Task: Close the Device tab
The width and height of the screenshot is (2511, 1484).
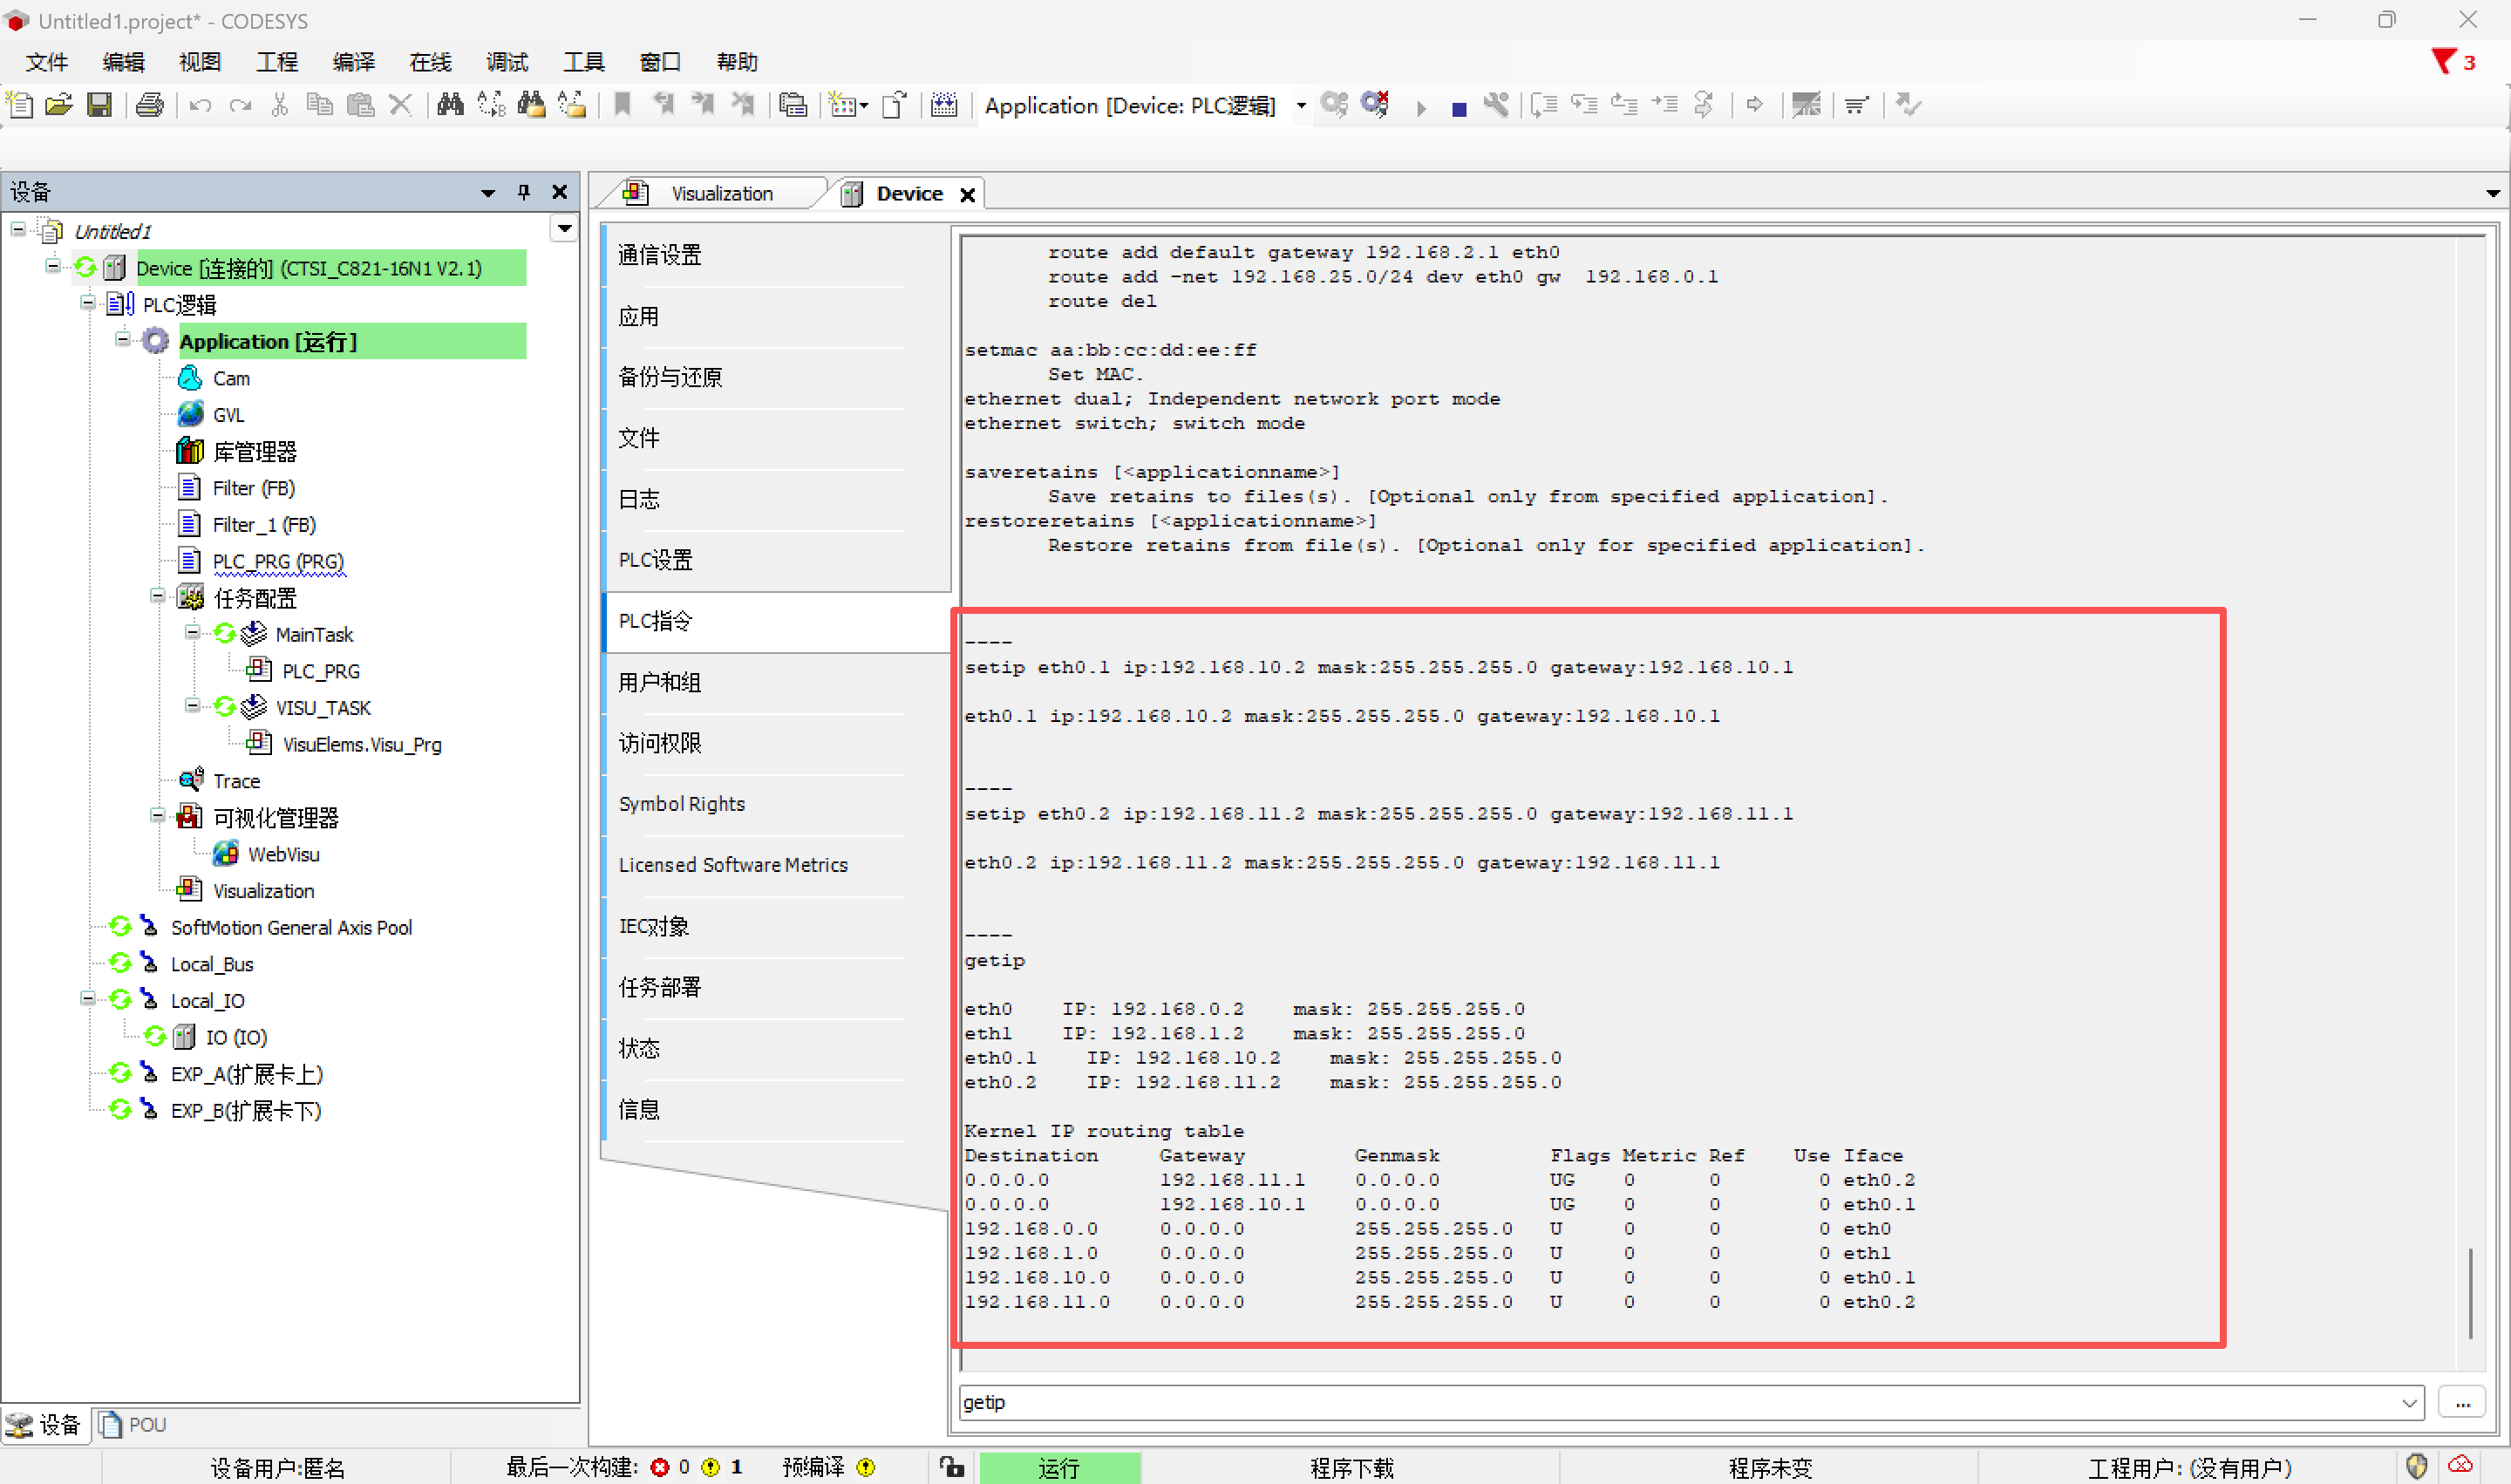Action: point(967,194)
